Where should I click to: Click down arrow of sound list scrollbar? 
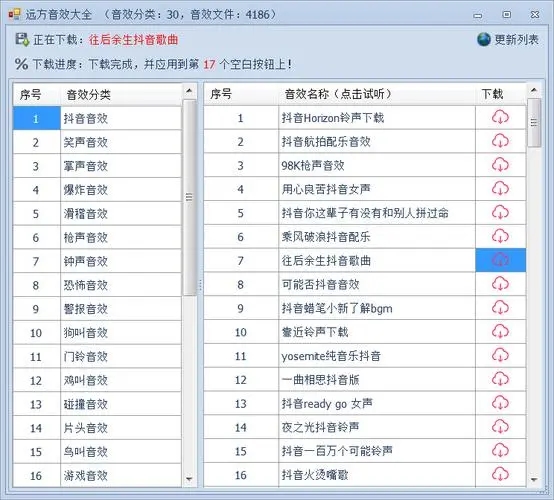click(x=534, y=480)
